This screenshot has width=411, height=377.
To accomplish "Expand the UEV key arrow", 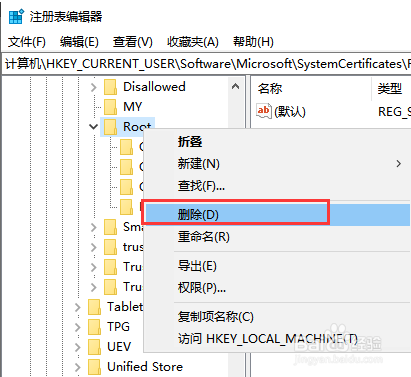I will click(x=78, y=347).
